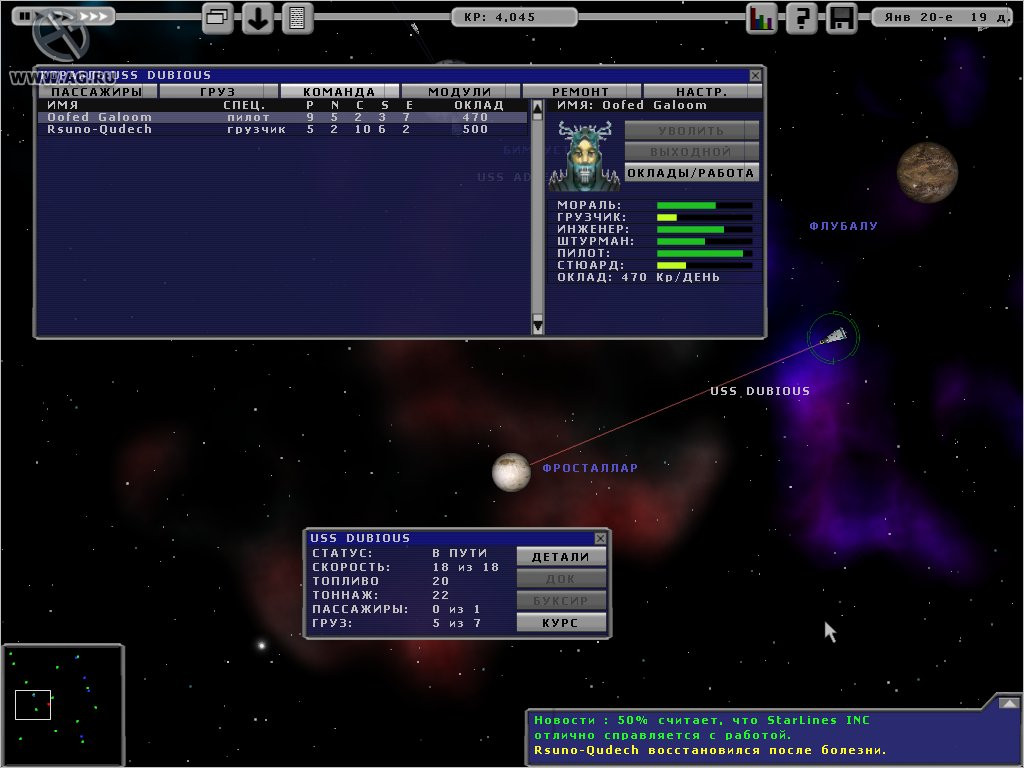Close the USS Dubious crew window

pos(755,75)
